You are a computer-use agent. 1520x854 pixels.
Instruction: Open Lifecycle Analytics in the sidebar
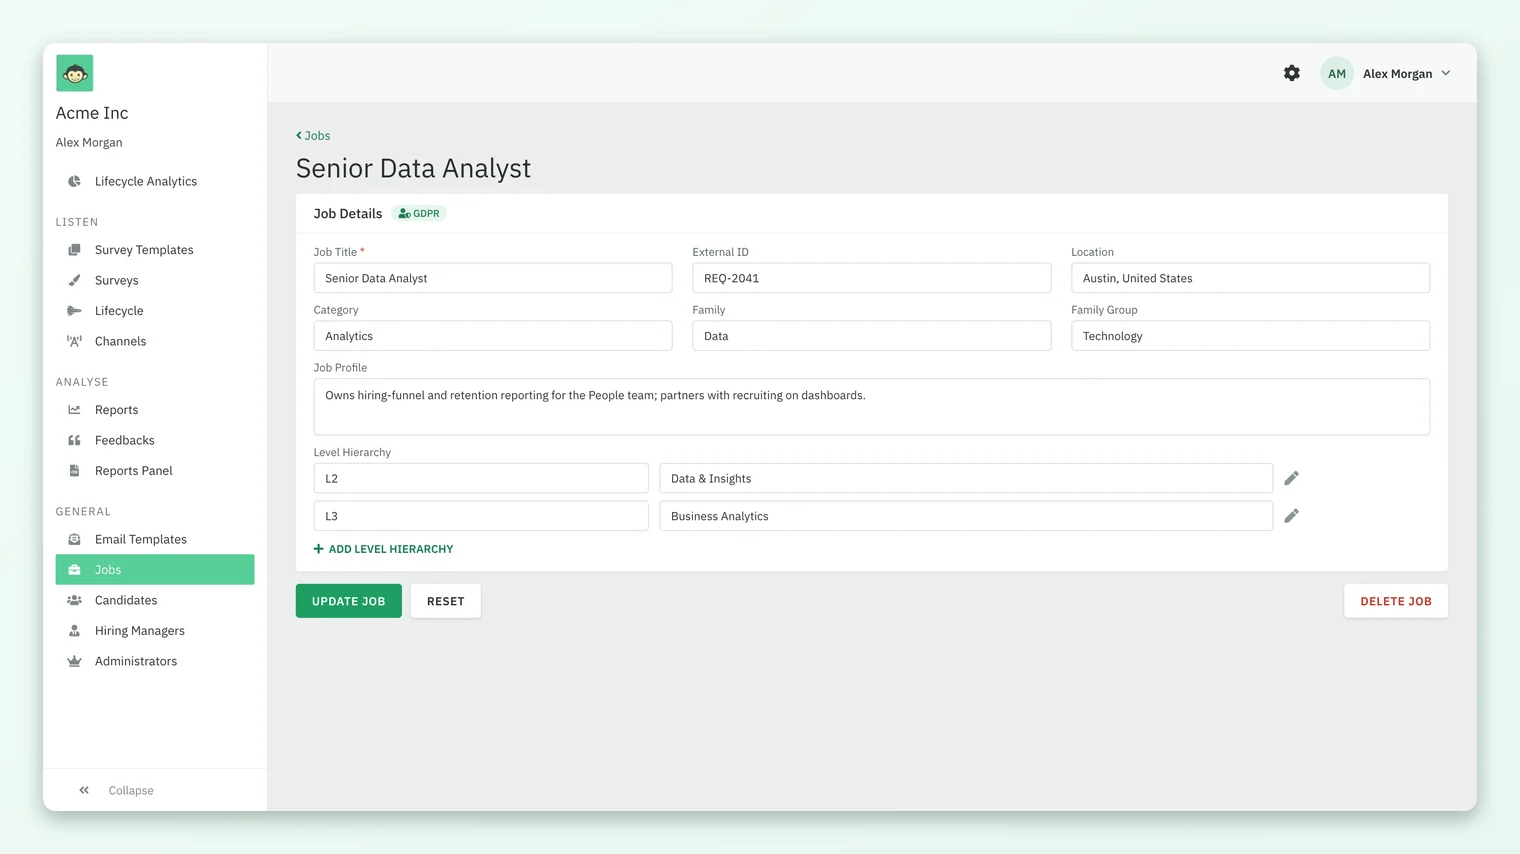tap(155, 181)
